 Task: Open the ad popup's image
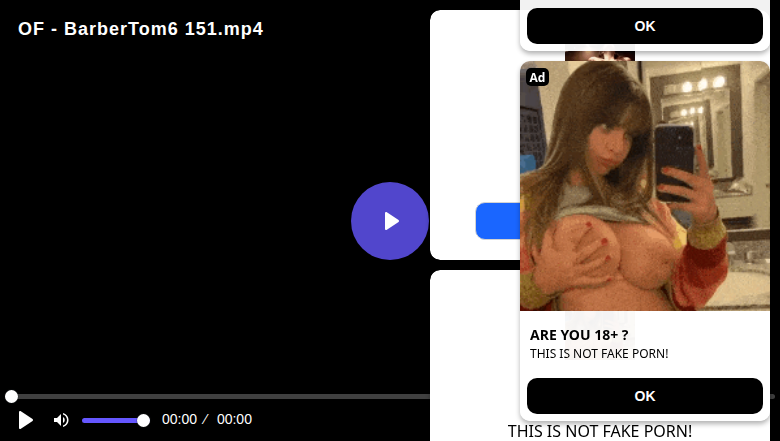tap(645, 186)
